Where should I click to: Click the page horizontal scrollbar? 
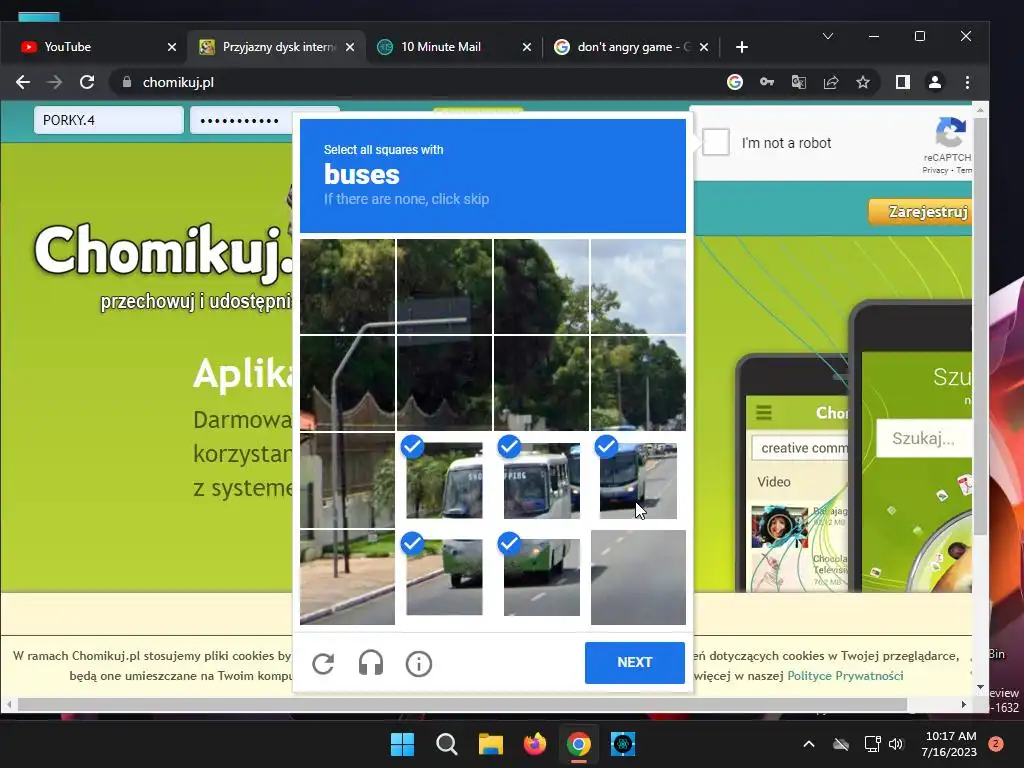coord(462,705)
